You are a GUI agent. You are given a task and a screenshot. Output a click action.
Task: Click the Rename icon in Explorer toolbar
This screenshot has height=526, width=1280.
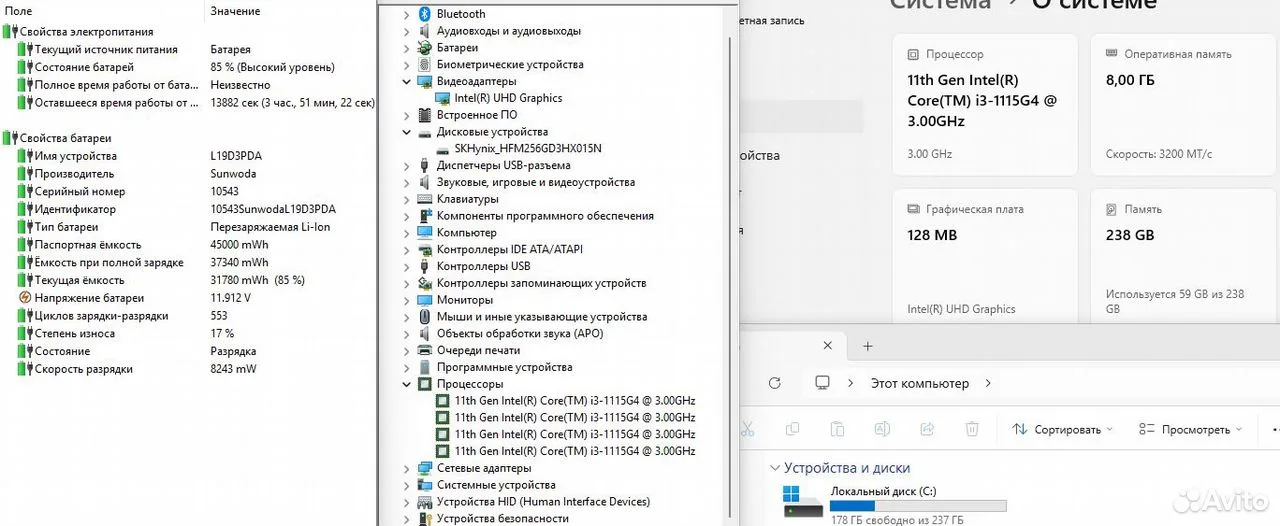(882, 429)
